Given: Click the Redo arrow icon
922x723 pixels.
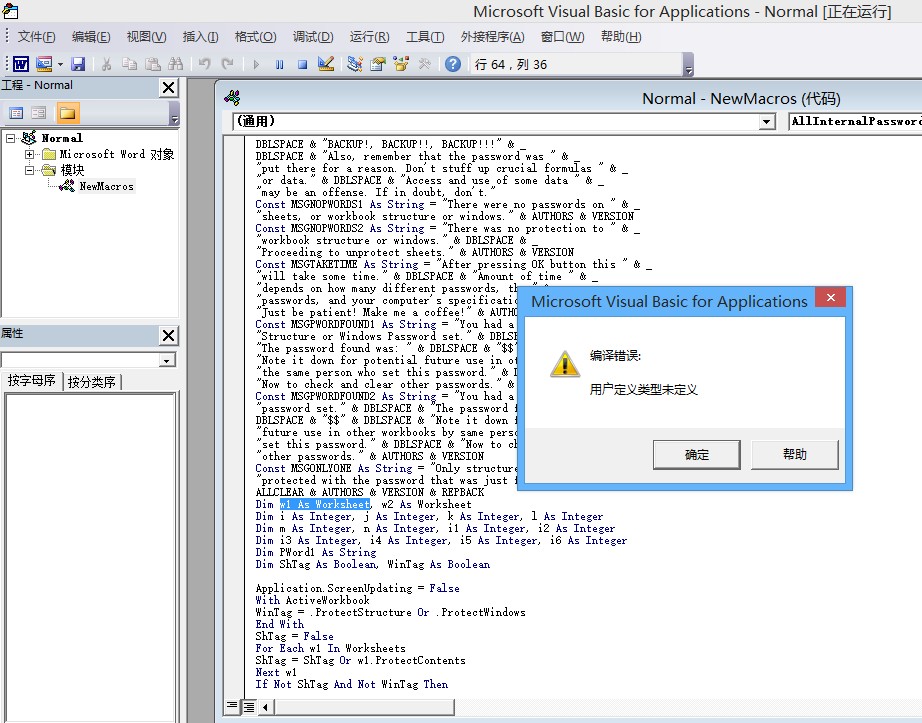Looking at the screenshot, I should click(227, 63).
